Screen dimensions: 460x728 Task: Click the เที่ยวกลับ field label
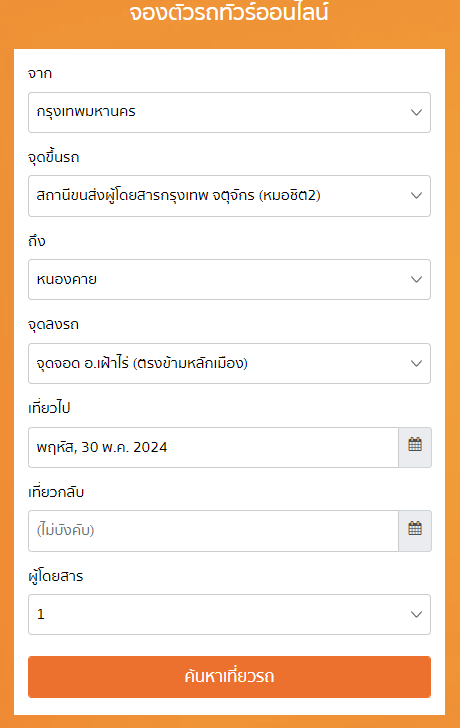(x=56, y=492)
